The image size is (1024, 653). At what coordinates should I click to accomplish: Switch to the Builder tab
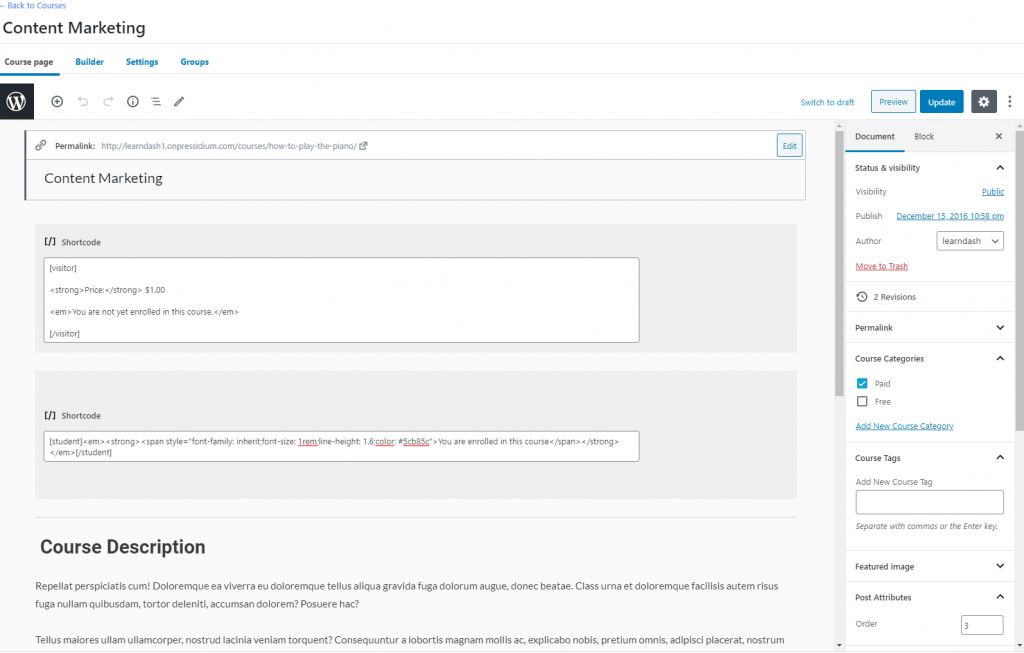coord(89,62)
